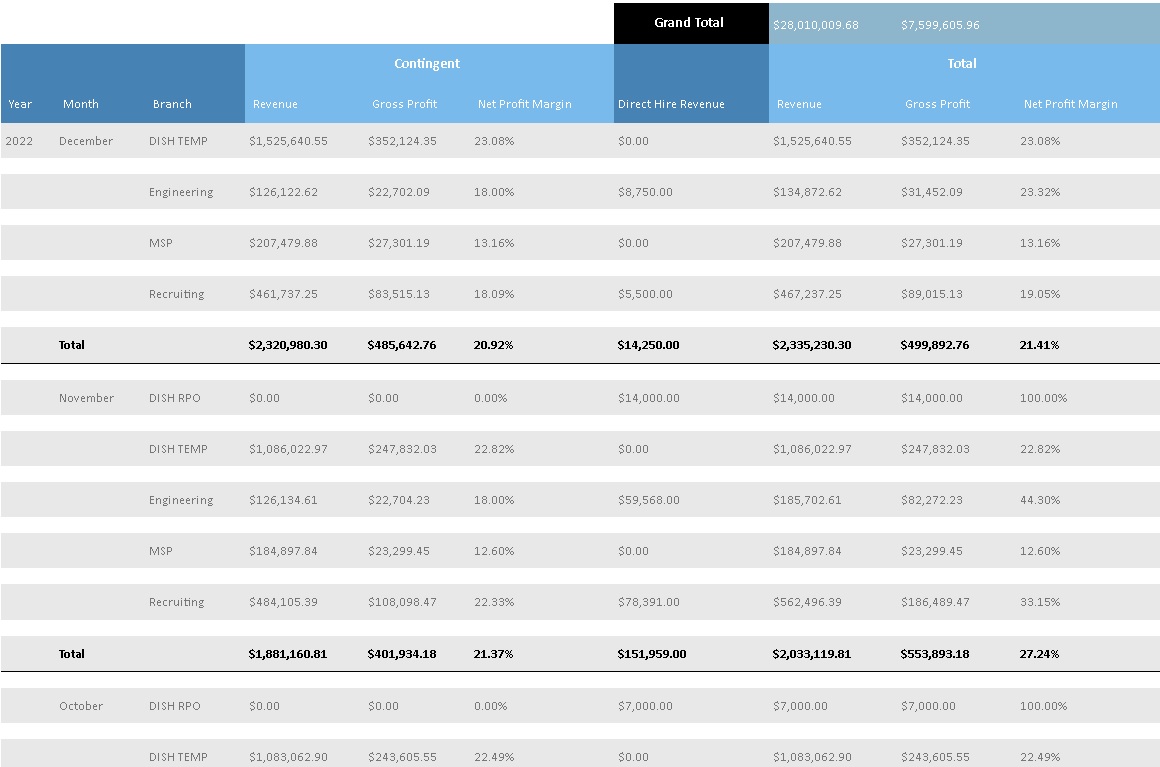Click November Engineering total margin 44.30%
The height and width of the screenshot is (767, 1160).
pos(1039,500)
